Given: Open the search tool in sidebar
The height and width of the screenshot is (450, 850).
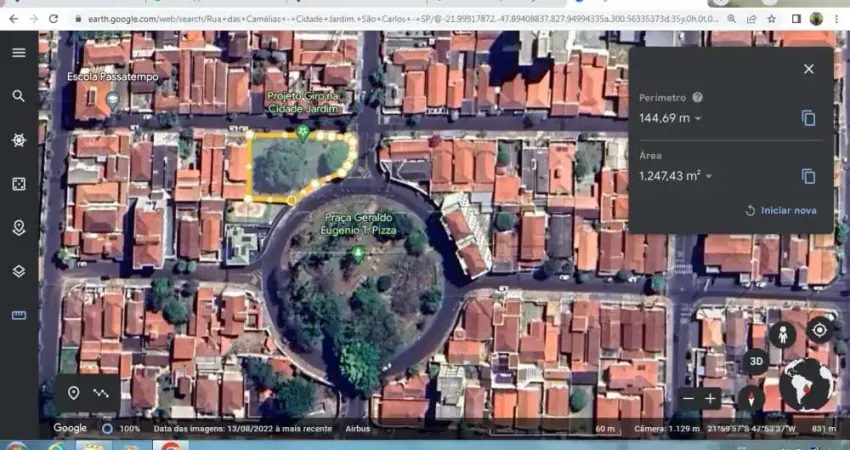Looking at the screenshot, I should 19,96.
